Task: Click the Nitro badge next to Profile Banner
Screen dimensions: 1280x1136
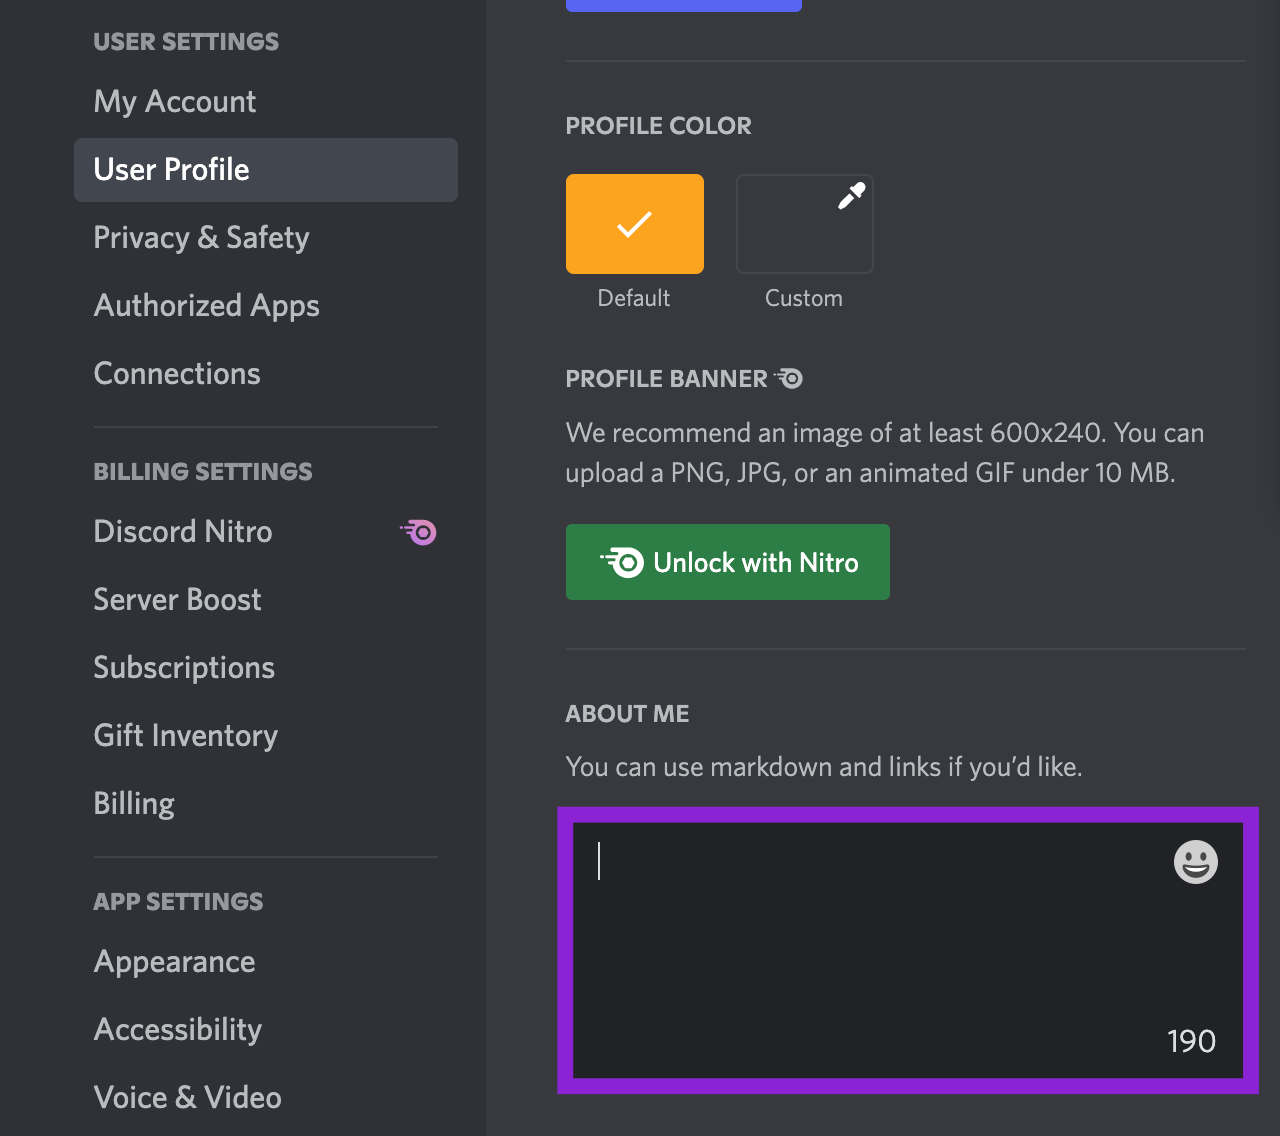Action: coord(789,379)
